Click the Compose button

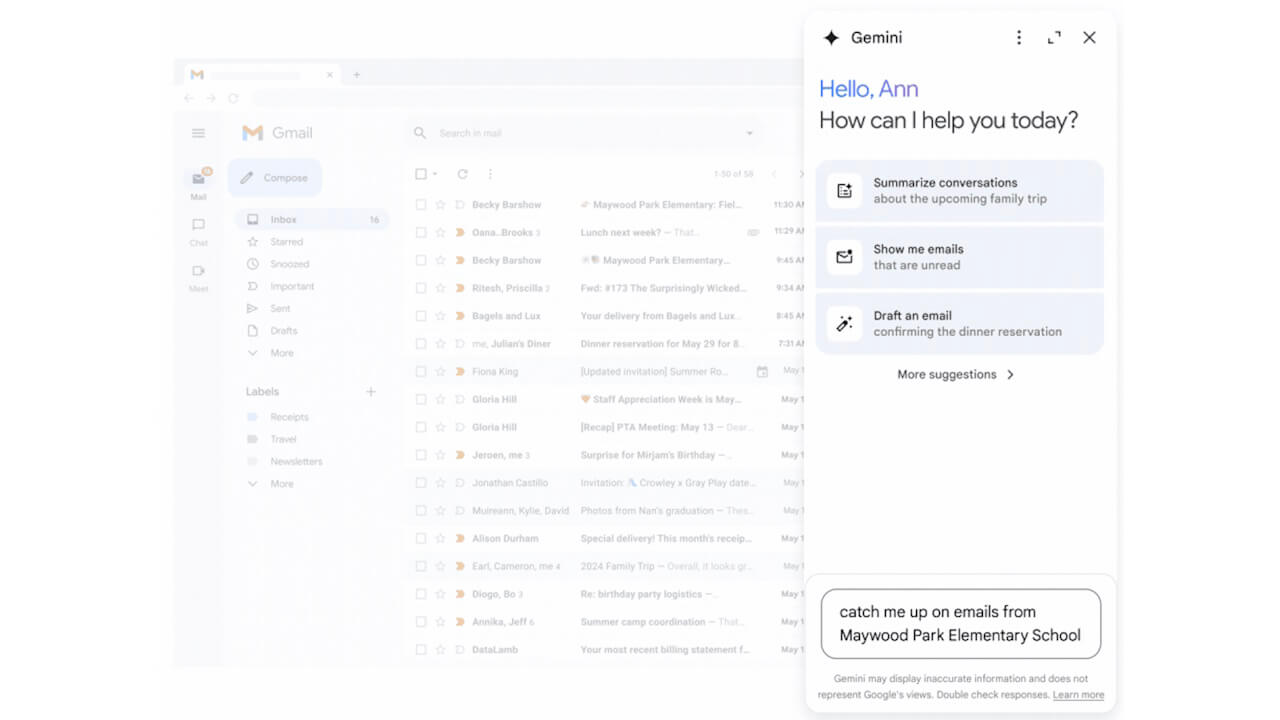pyautogui.click(x=274, y=177)
